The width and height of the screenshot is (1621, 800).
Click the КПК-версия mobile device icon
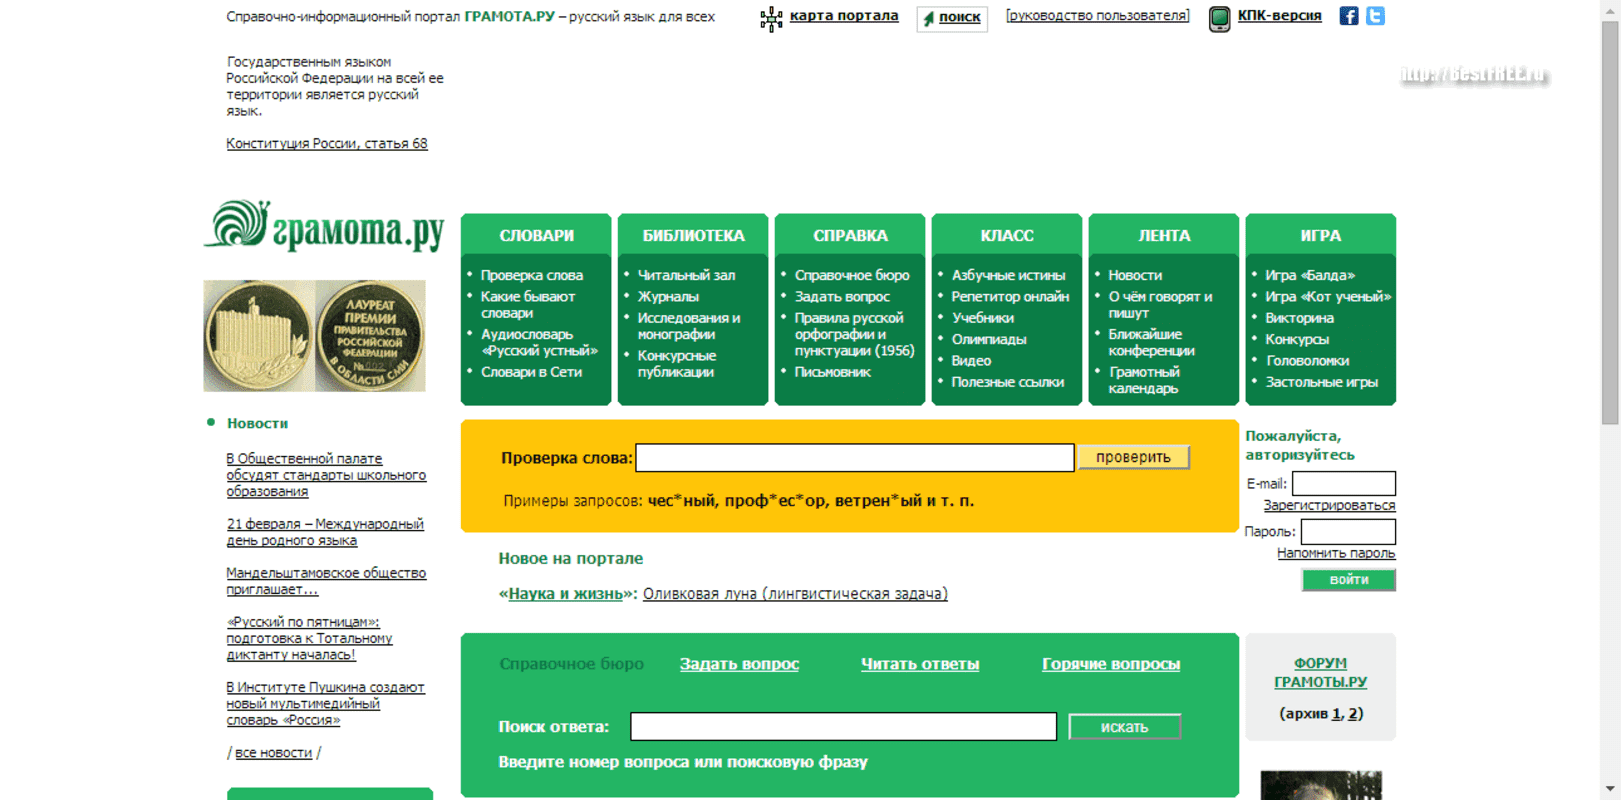tap(1219, 19)
